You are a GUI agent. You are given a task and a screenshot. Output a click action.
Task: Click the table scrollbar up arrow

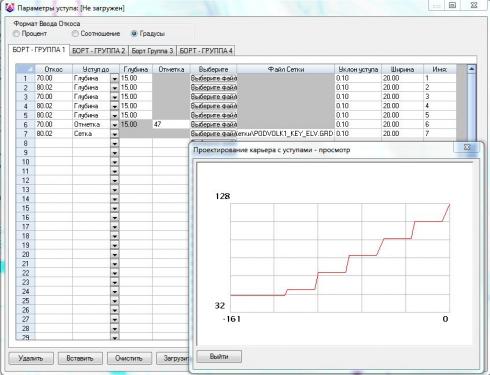471,69
